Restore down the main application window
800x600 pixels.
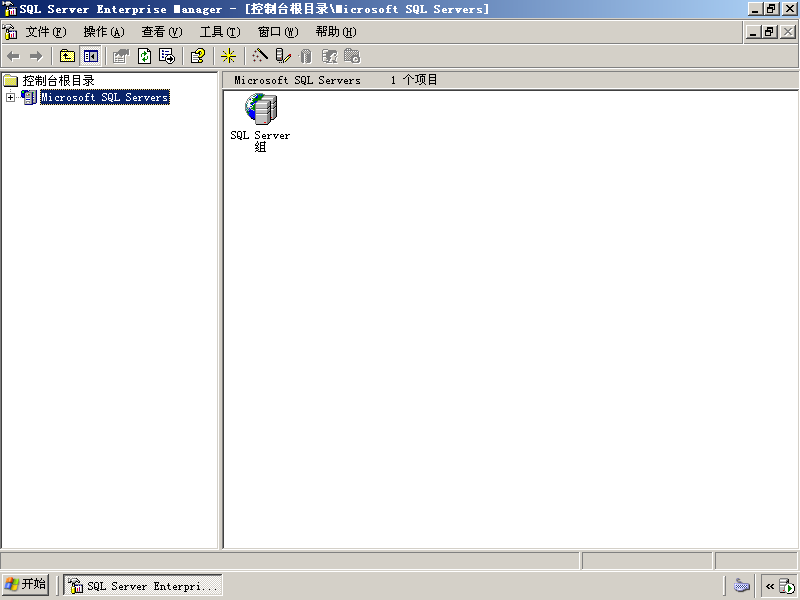pyautogui.click(x=772, y=9)
